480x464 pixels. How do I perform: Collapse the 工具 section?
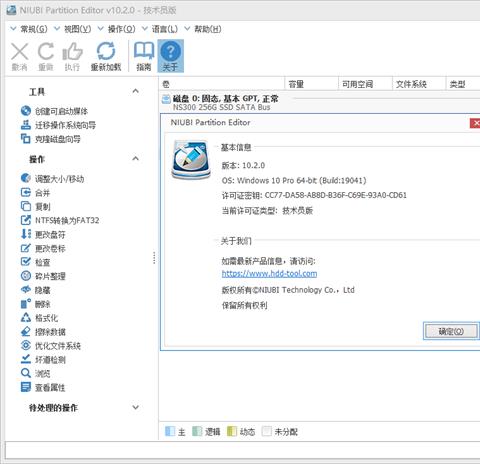click(x=135, y=91)
